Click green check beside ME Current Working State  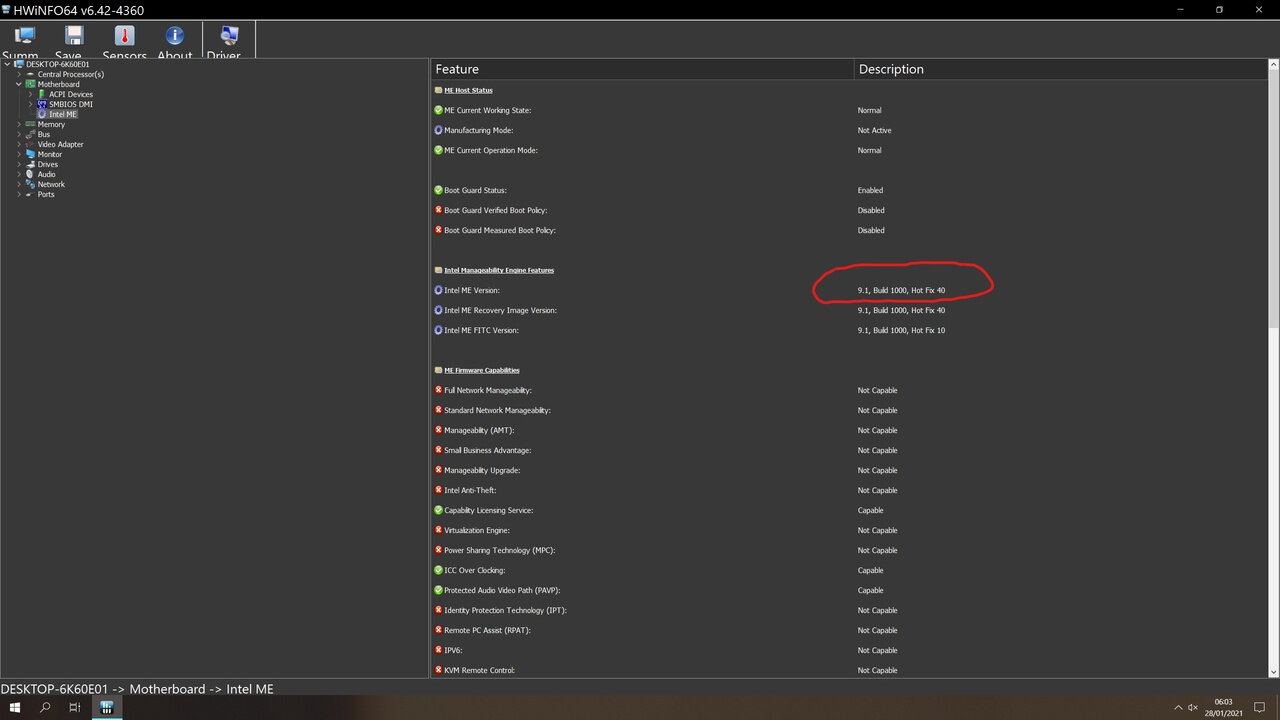click(438, 110)
